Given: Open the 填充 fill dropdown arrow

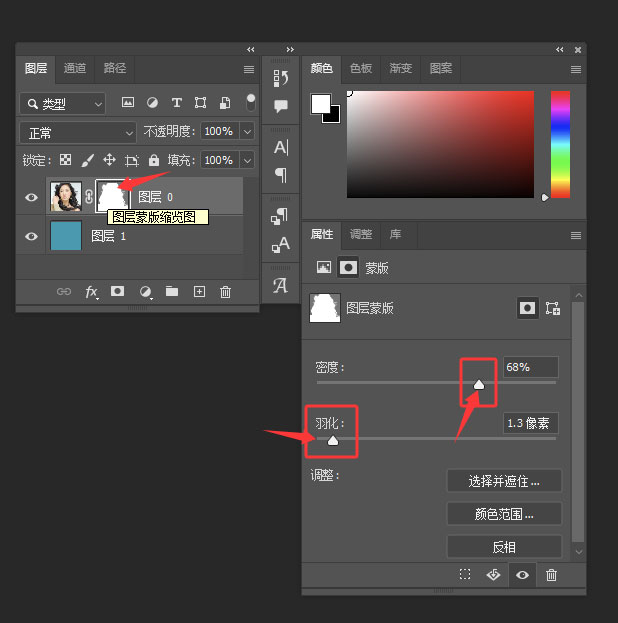Looking at the screenshot, I should (x=247, y=160).
